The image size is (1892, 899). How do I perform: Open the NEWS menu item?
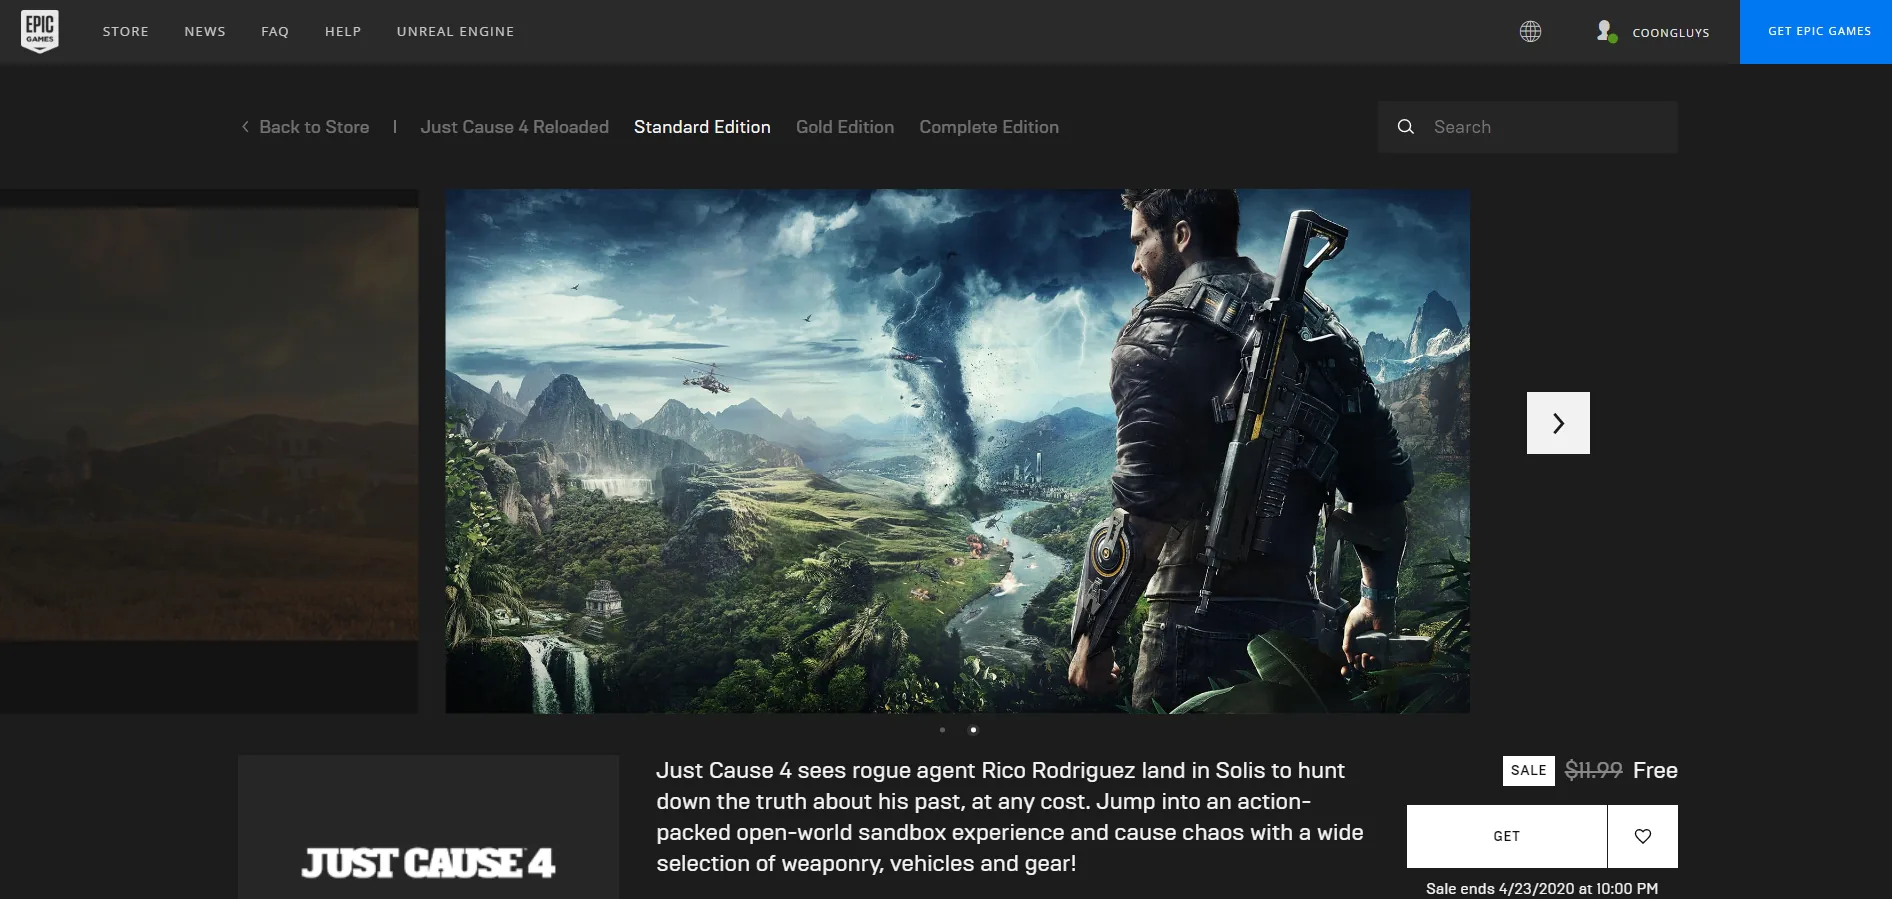205,32
